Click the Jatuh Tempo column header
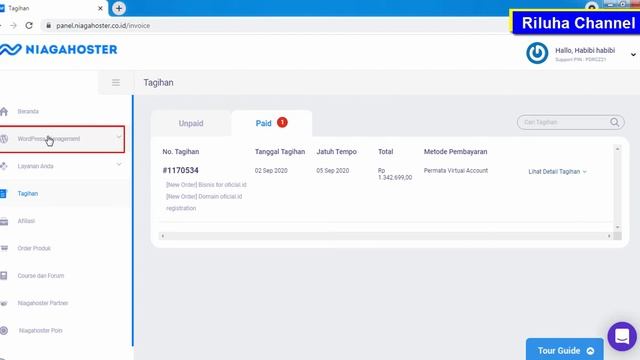The width and height of the screenshot is (640, 360). click(x=336, y=151)
